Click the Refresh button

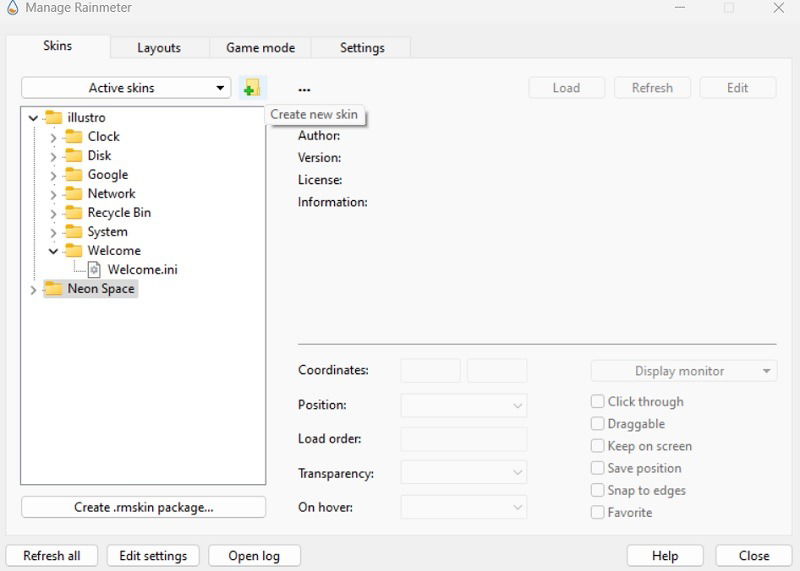click(x=652, y=88)
